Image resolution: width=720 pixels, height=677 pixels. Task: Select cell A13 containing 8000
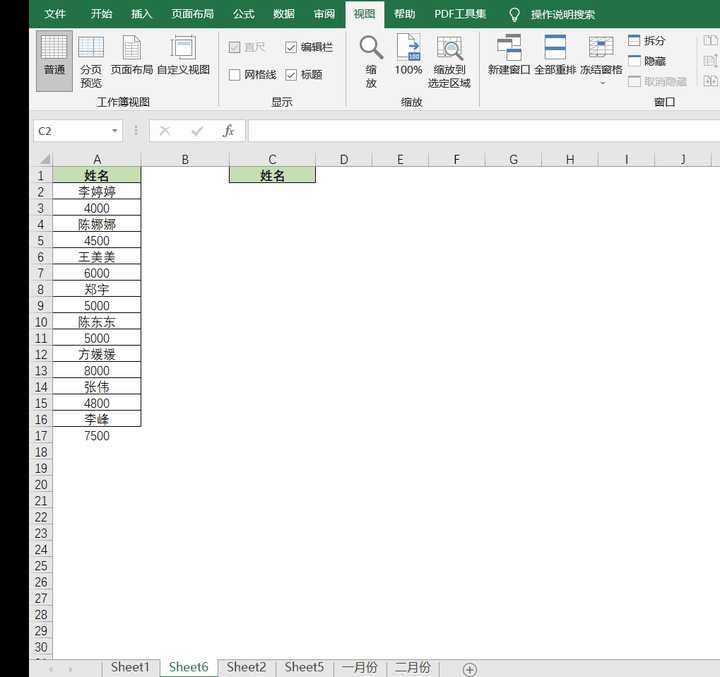pyautogui.click(x=97, y=371)
